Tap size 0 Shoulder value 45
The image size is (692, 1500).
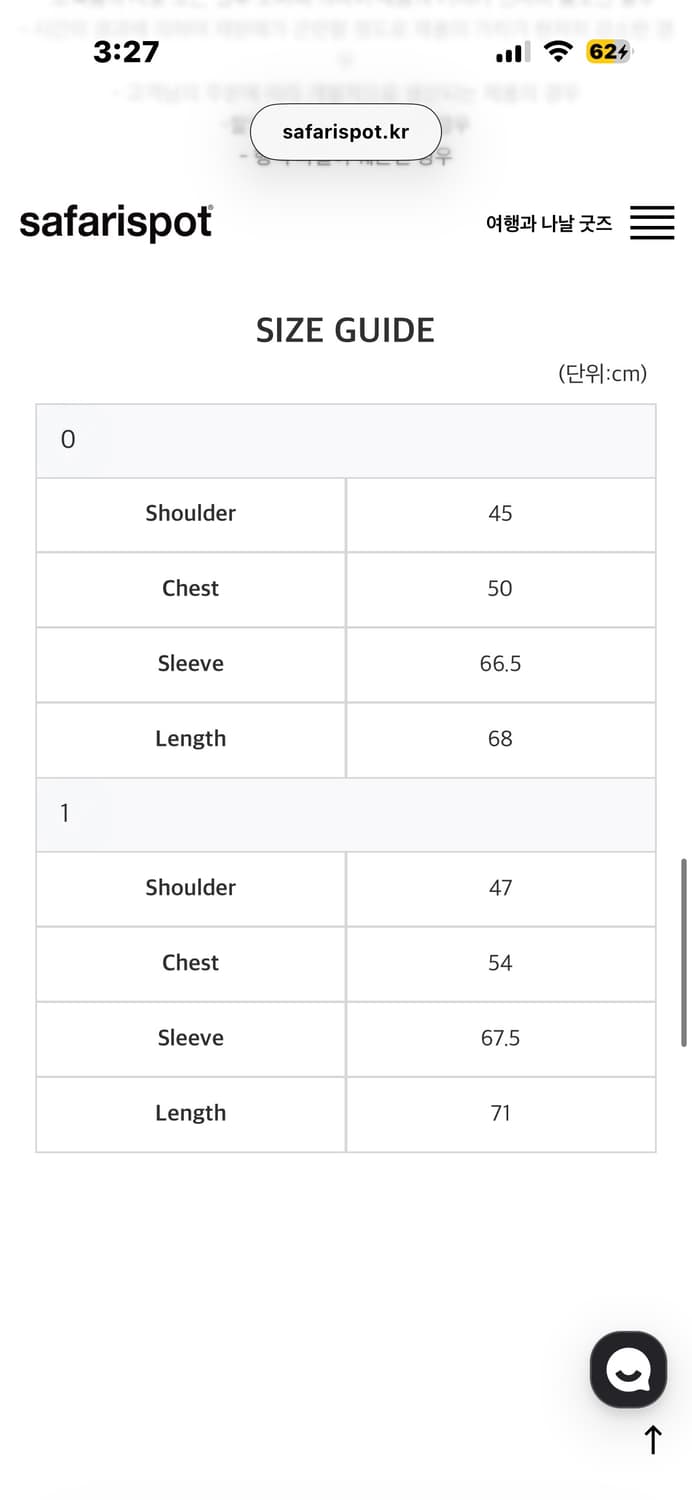tap(500, 514)
